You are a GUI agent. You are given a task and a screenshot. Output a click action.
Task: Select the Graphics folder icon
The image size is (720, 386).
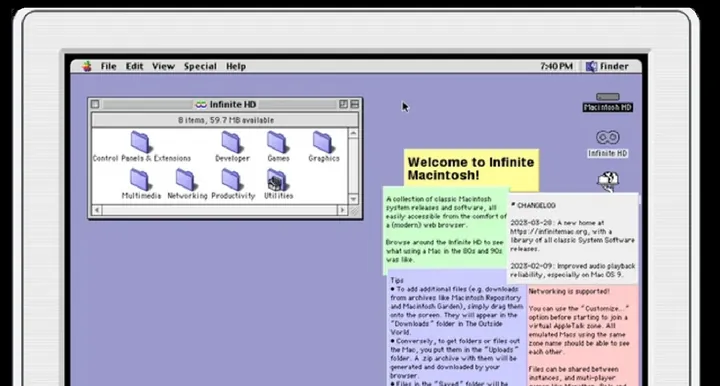click(323, 142)
